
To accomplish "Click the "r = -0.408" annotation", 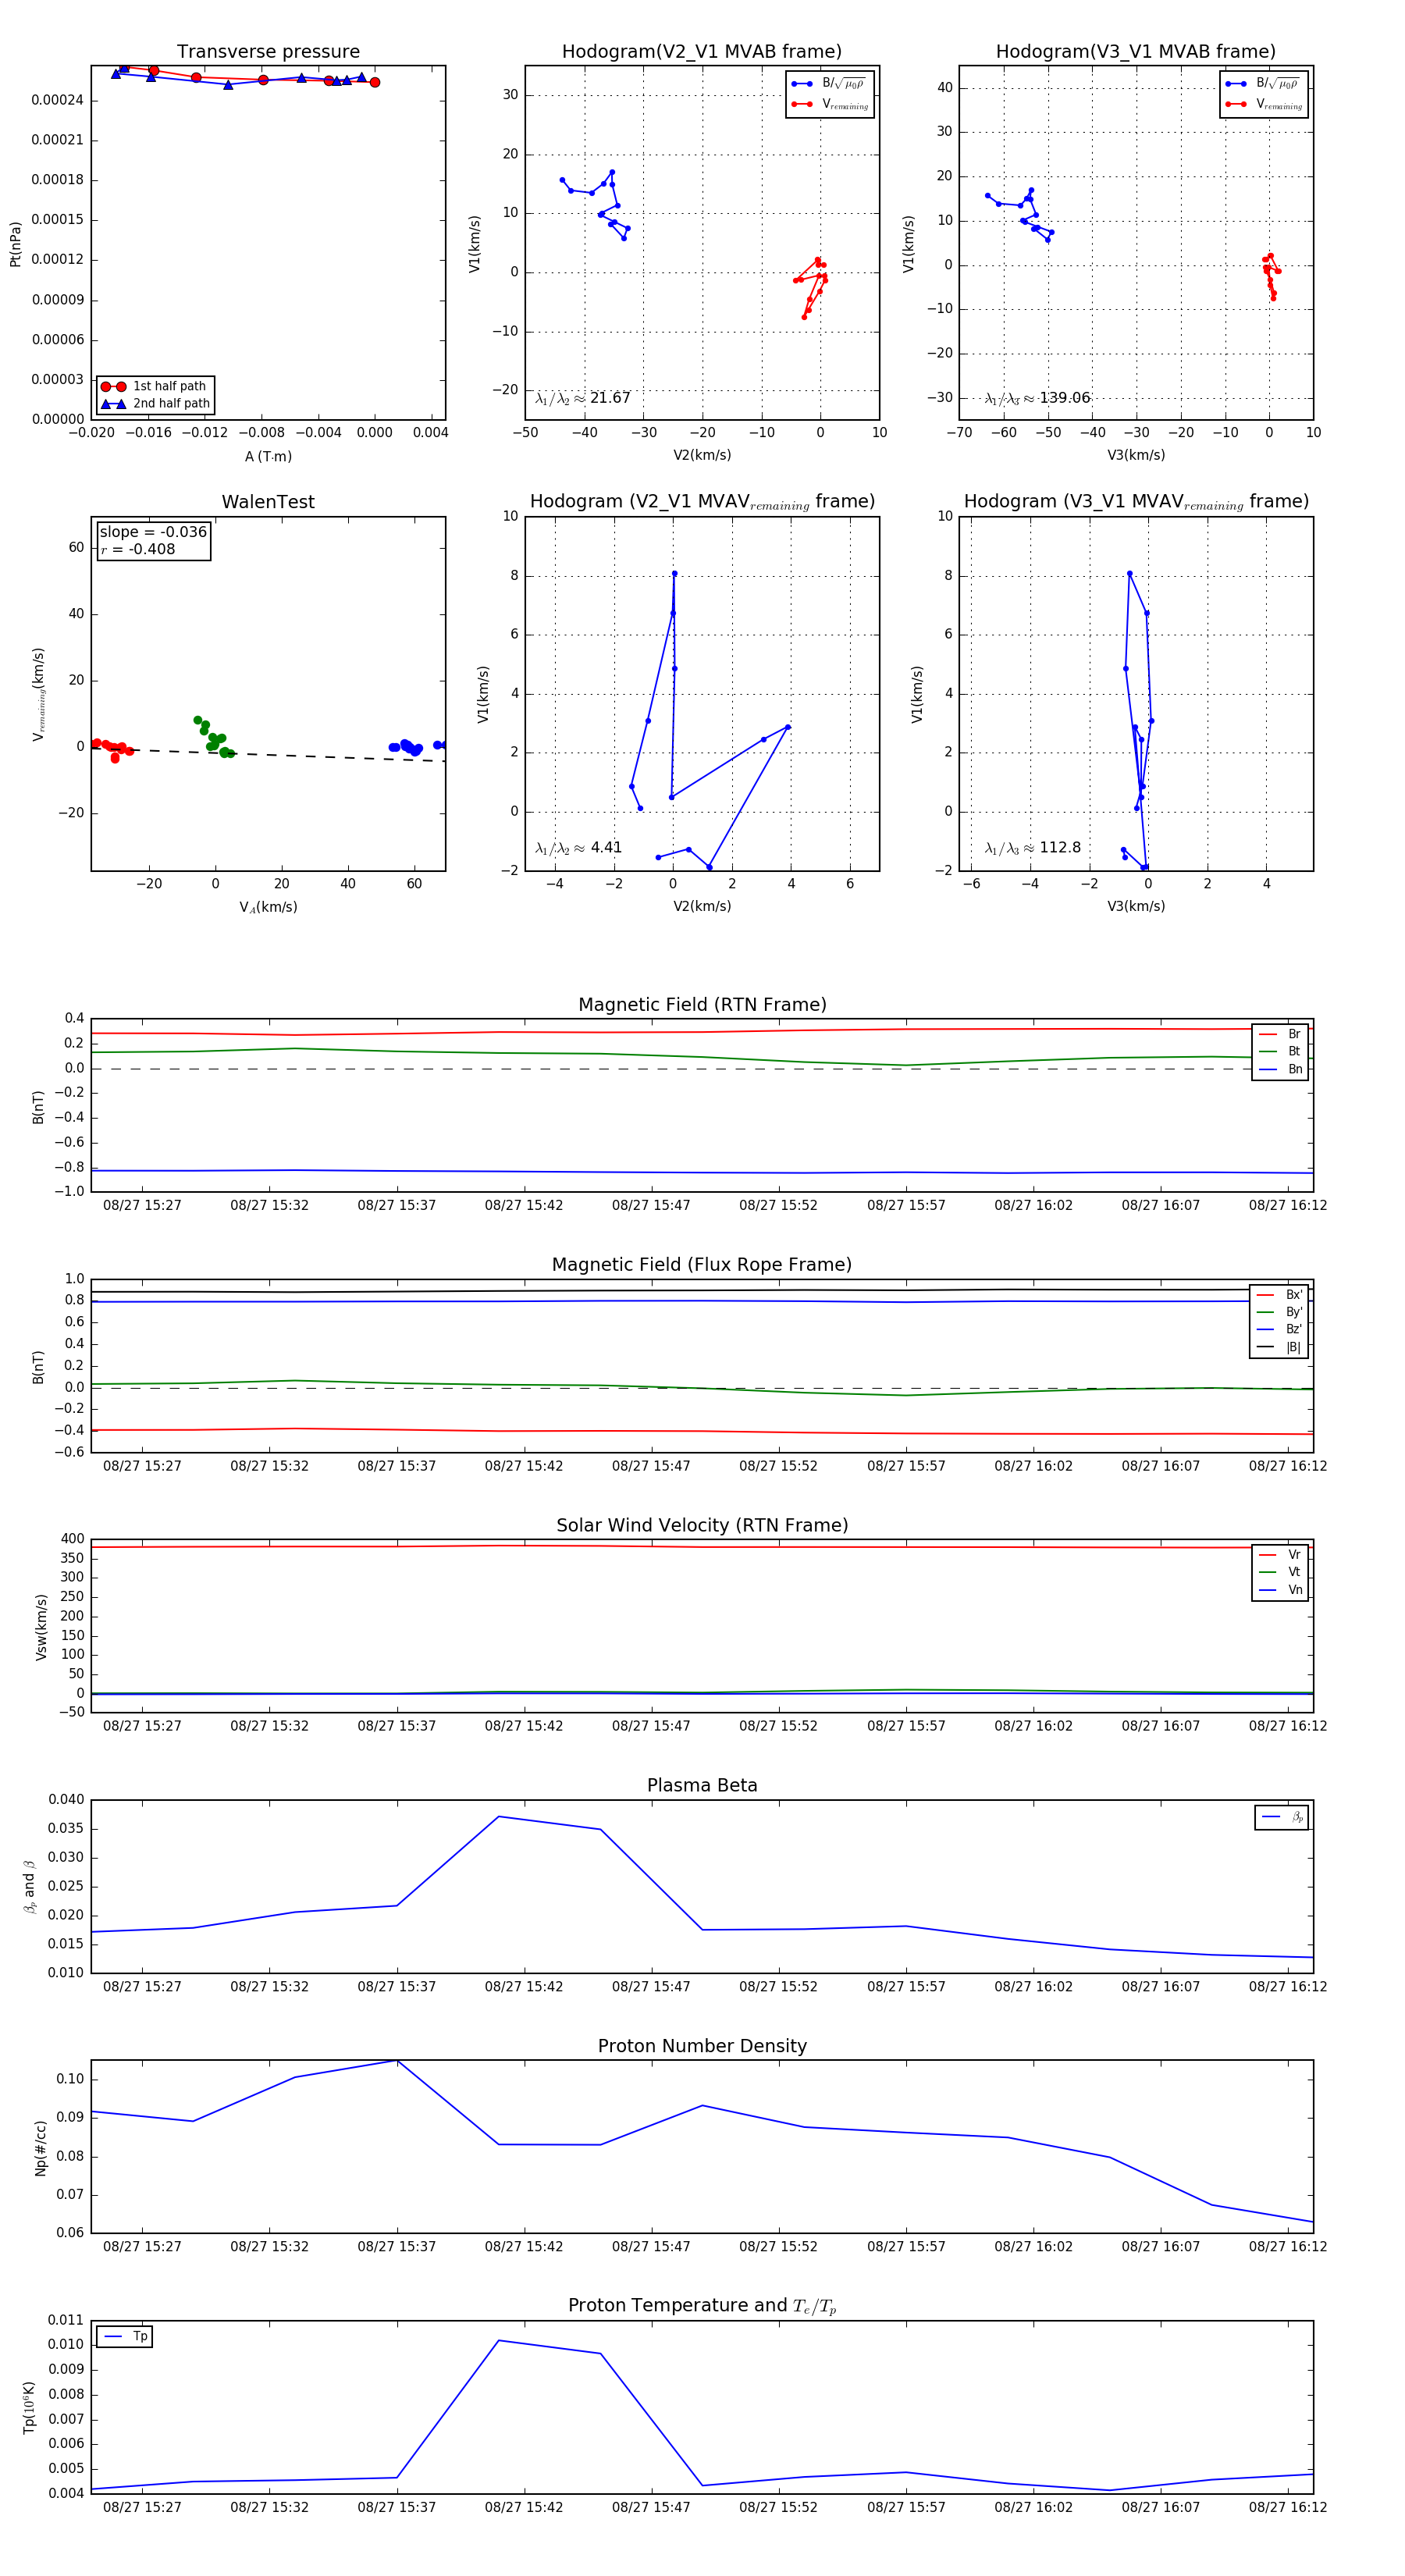I will [137, 549].
